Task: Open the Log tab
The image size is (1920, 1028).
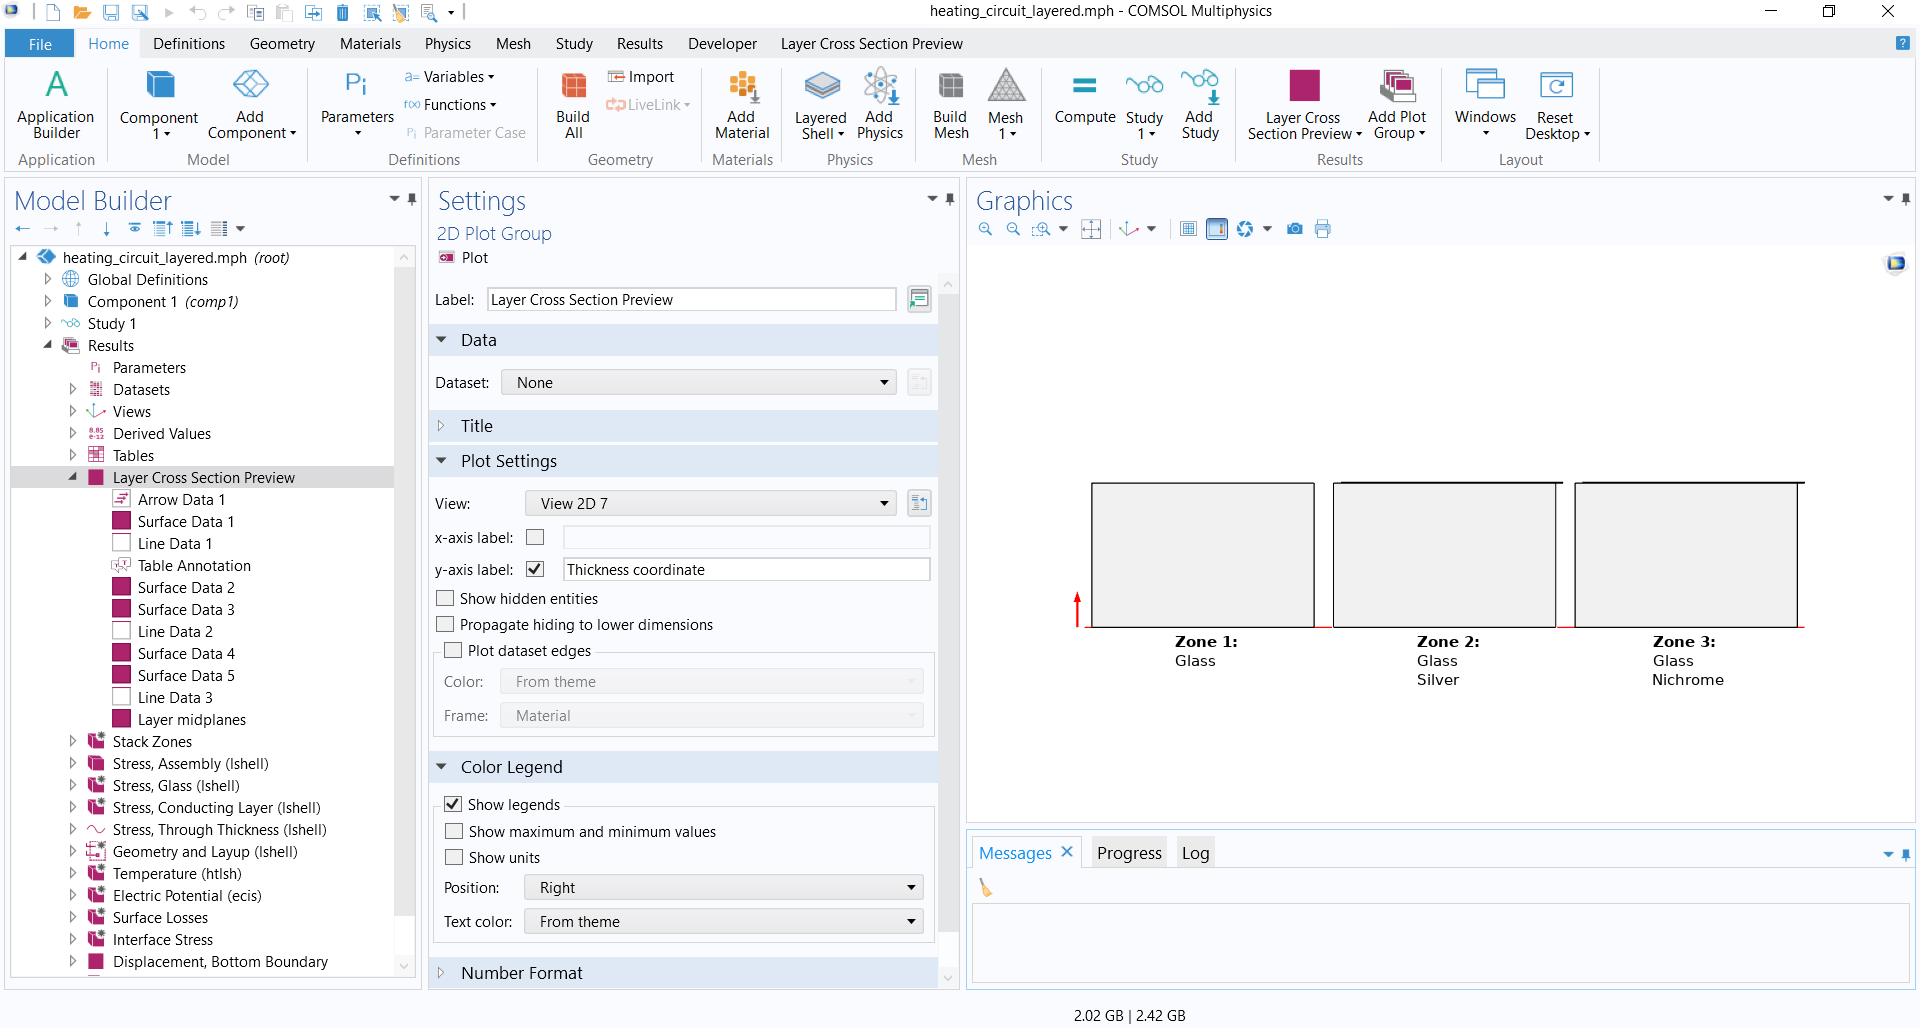Action: (1195, 853)
